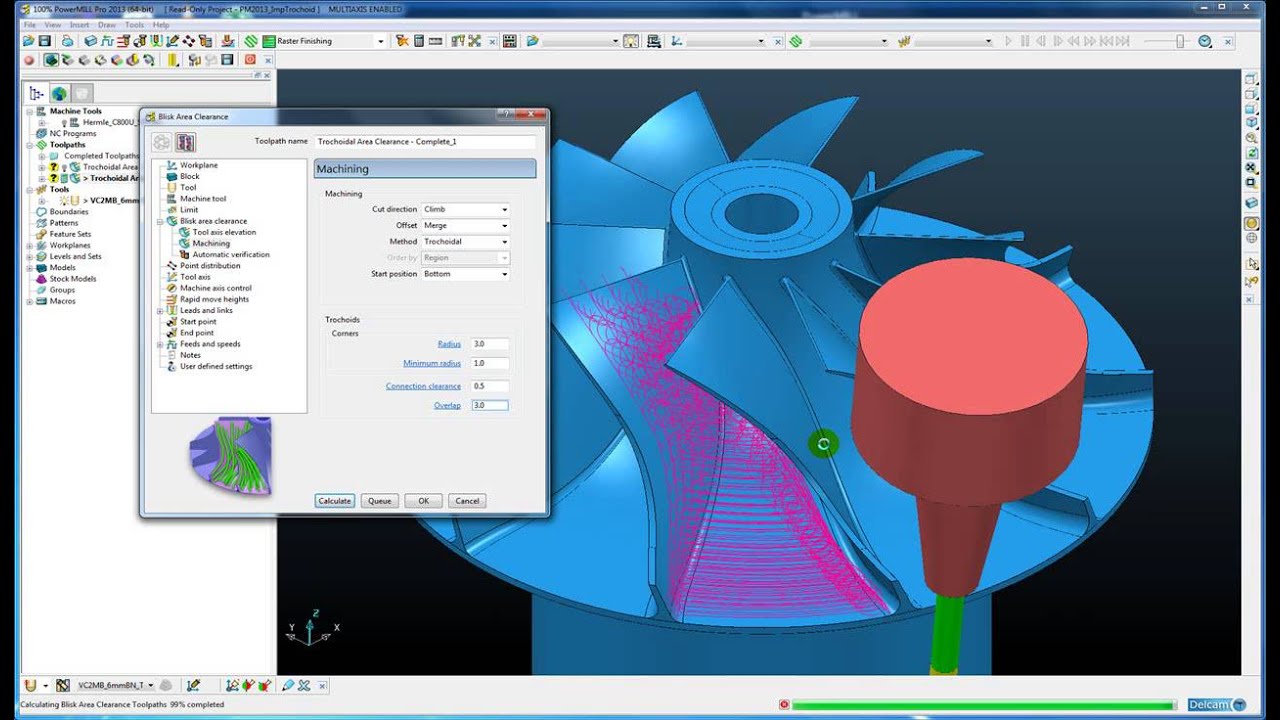This screenshot has height=720, width=1280.
Task: Select NC Programs in explorer tree
Action: click(x=73, y=133)
